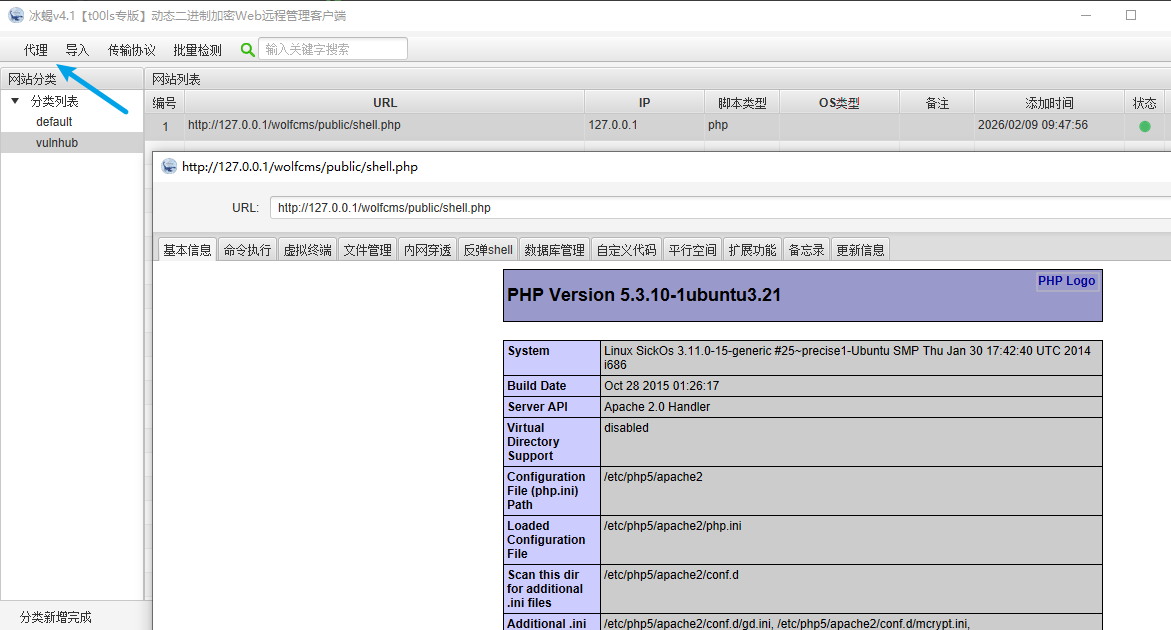
Task: Click the 脚本类型 column header
Action: pos(742,103)
